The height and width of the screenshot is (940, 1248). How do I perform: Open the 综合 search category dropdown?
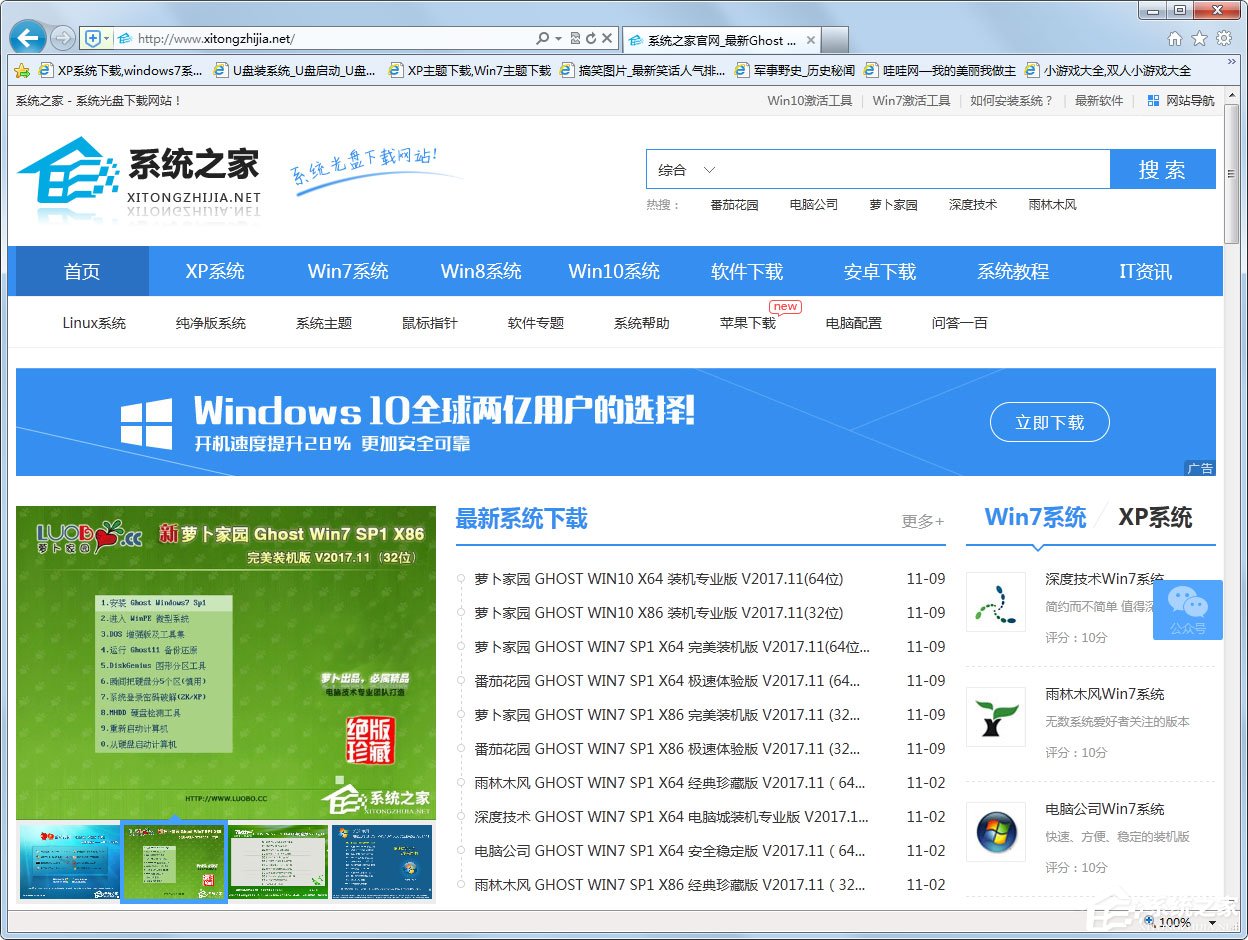pos(690,169)
